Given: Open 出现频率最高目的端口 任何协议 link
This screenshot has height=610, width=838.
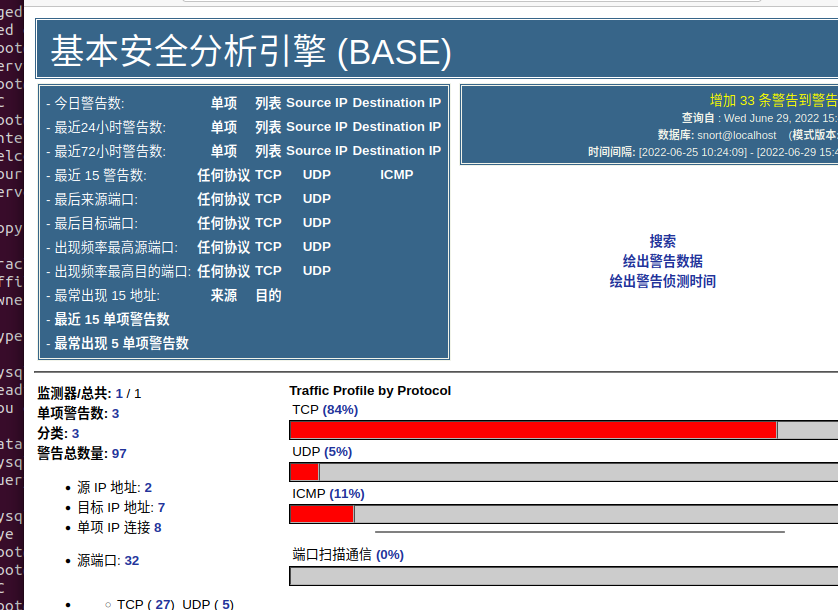Looking at the screenshot, I should [223, 271].
